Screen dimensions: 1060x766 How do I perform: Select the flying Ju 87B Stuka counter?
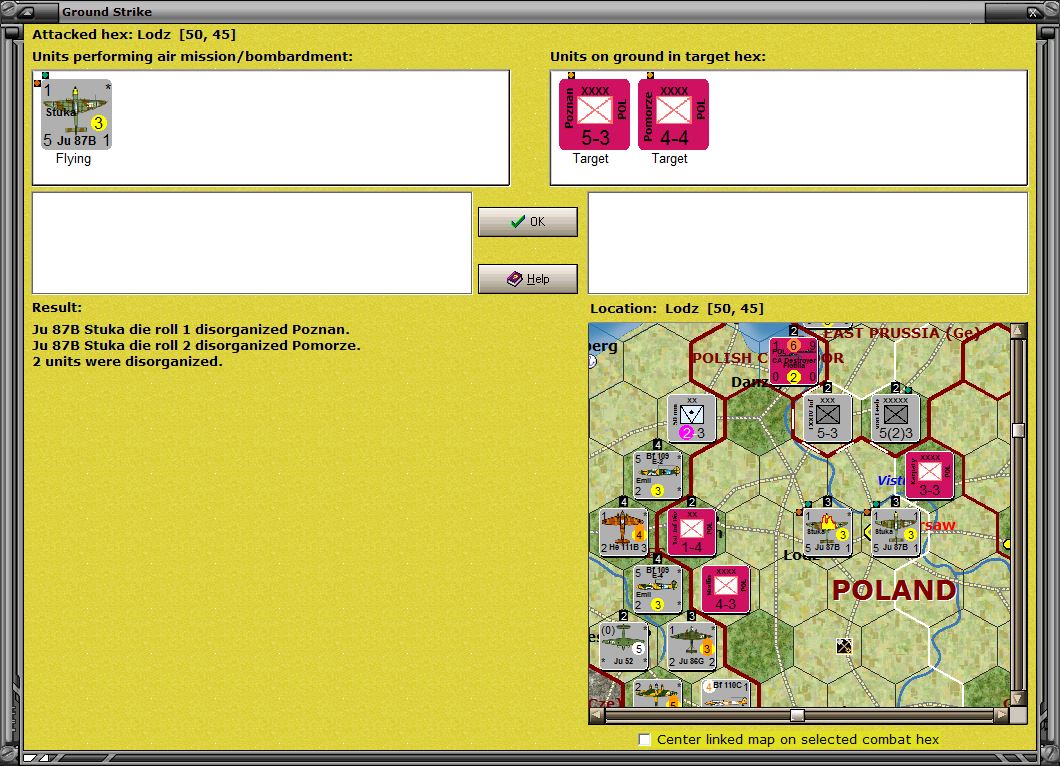[x=76, y=114]
